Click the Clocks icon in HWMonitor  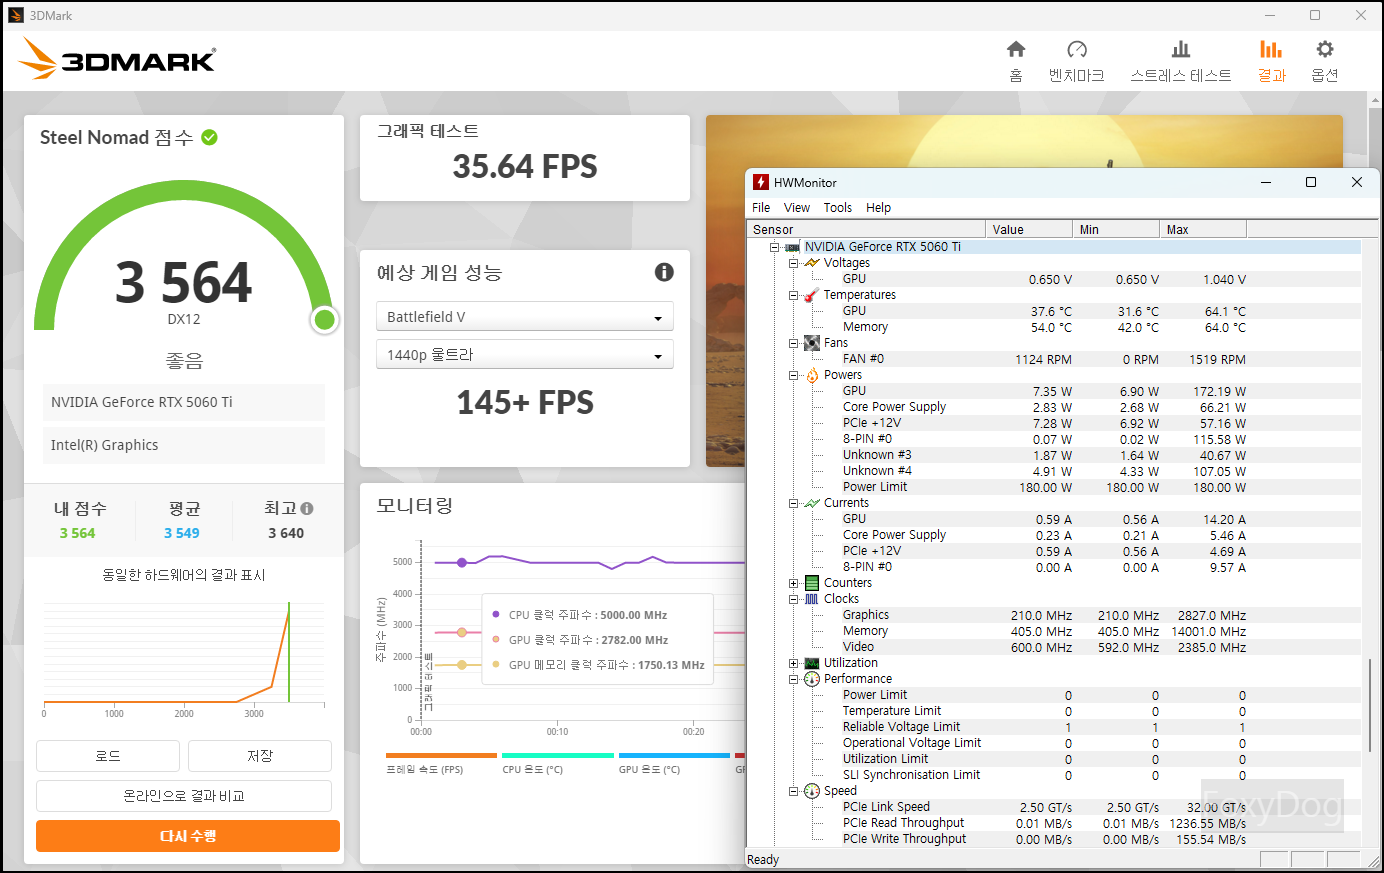coord(812,599)
